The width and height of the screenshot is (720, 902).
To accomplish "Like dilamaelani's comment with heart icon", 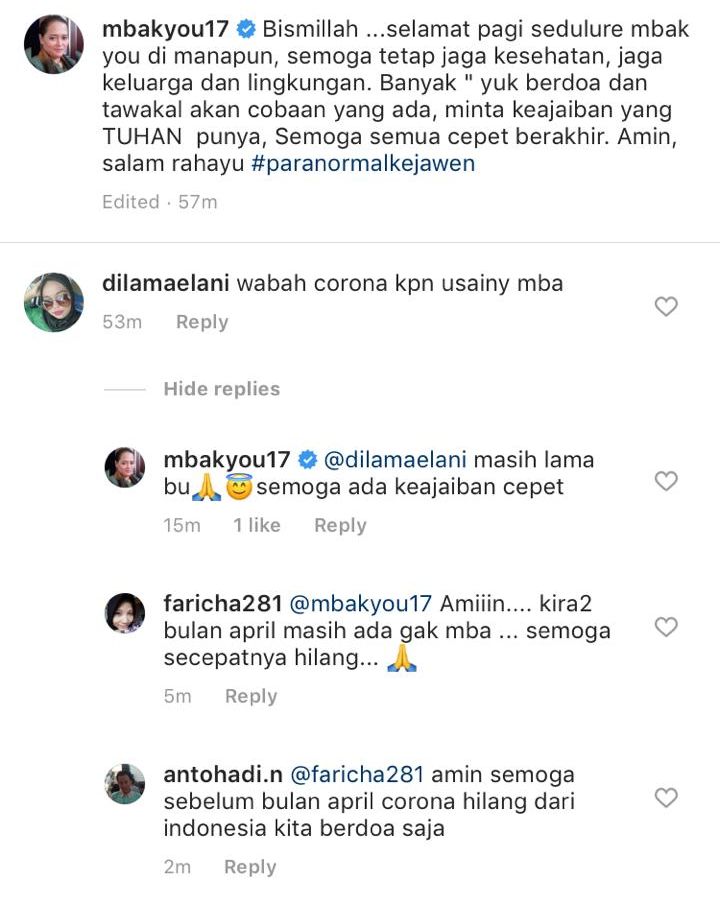I will click(666, 307).
